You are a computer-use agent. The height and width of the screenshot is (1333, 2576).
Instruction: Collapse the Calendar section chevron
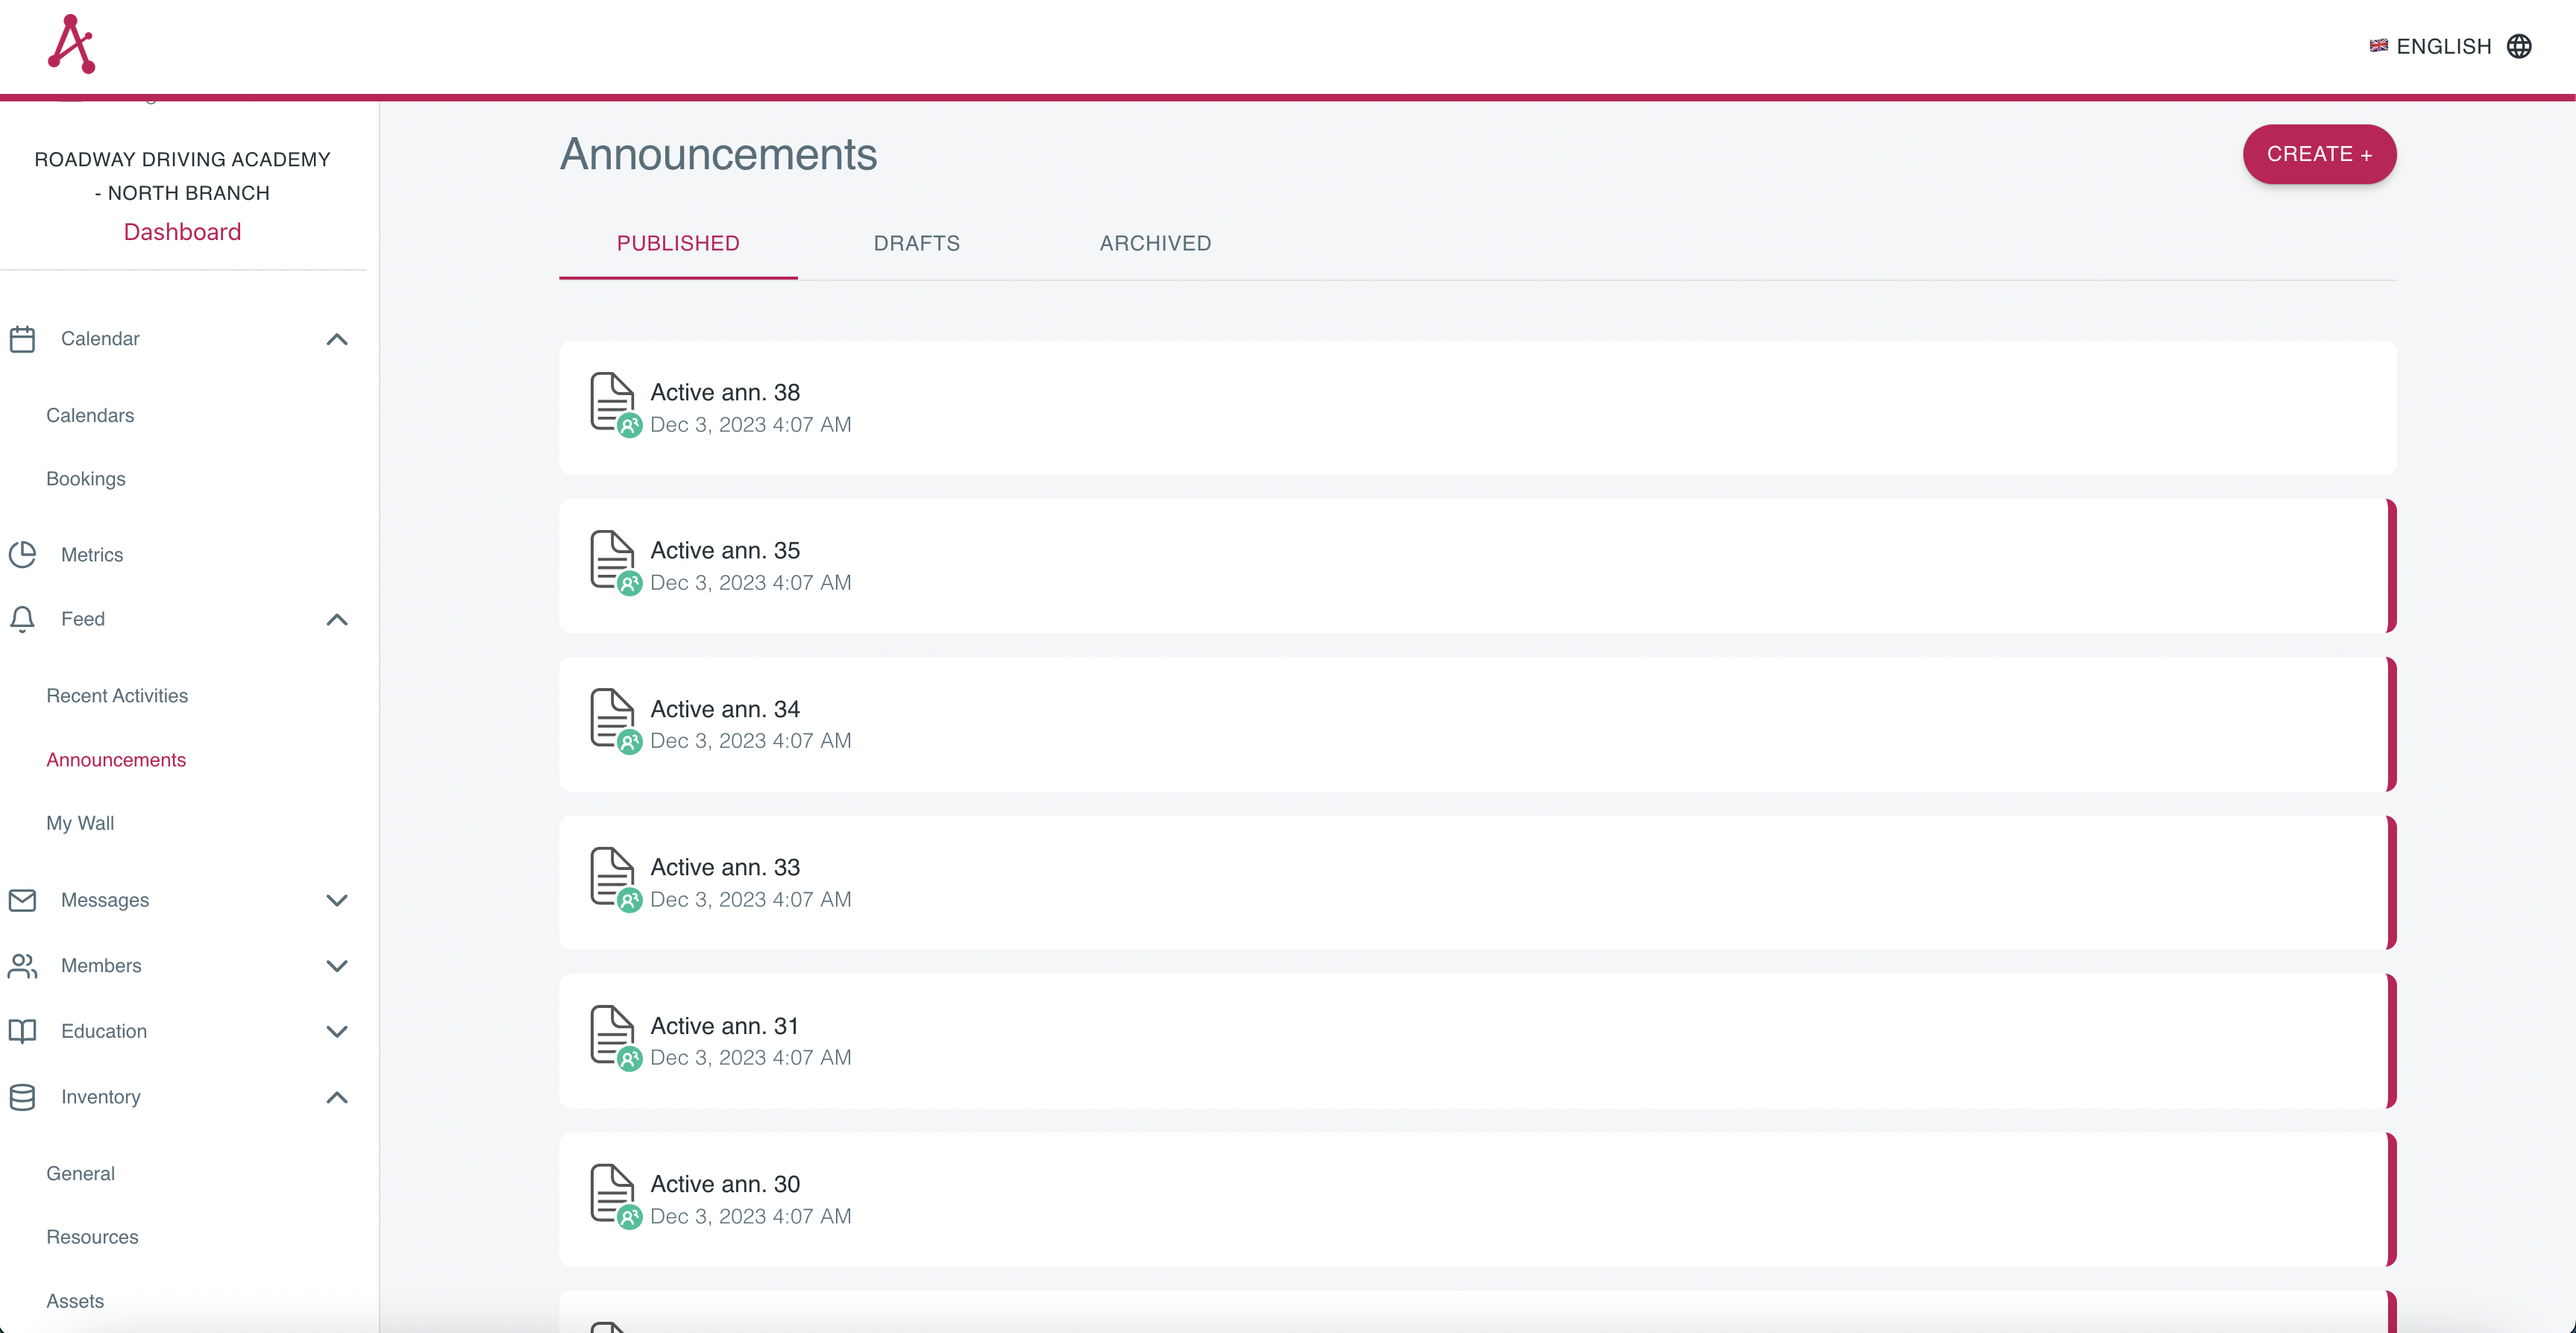(x=337, y=339)
